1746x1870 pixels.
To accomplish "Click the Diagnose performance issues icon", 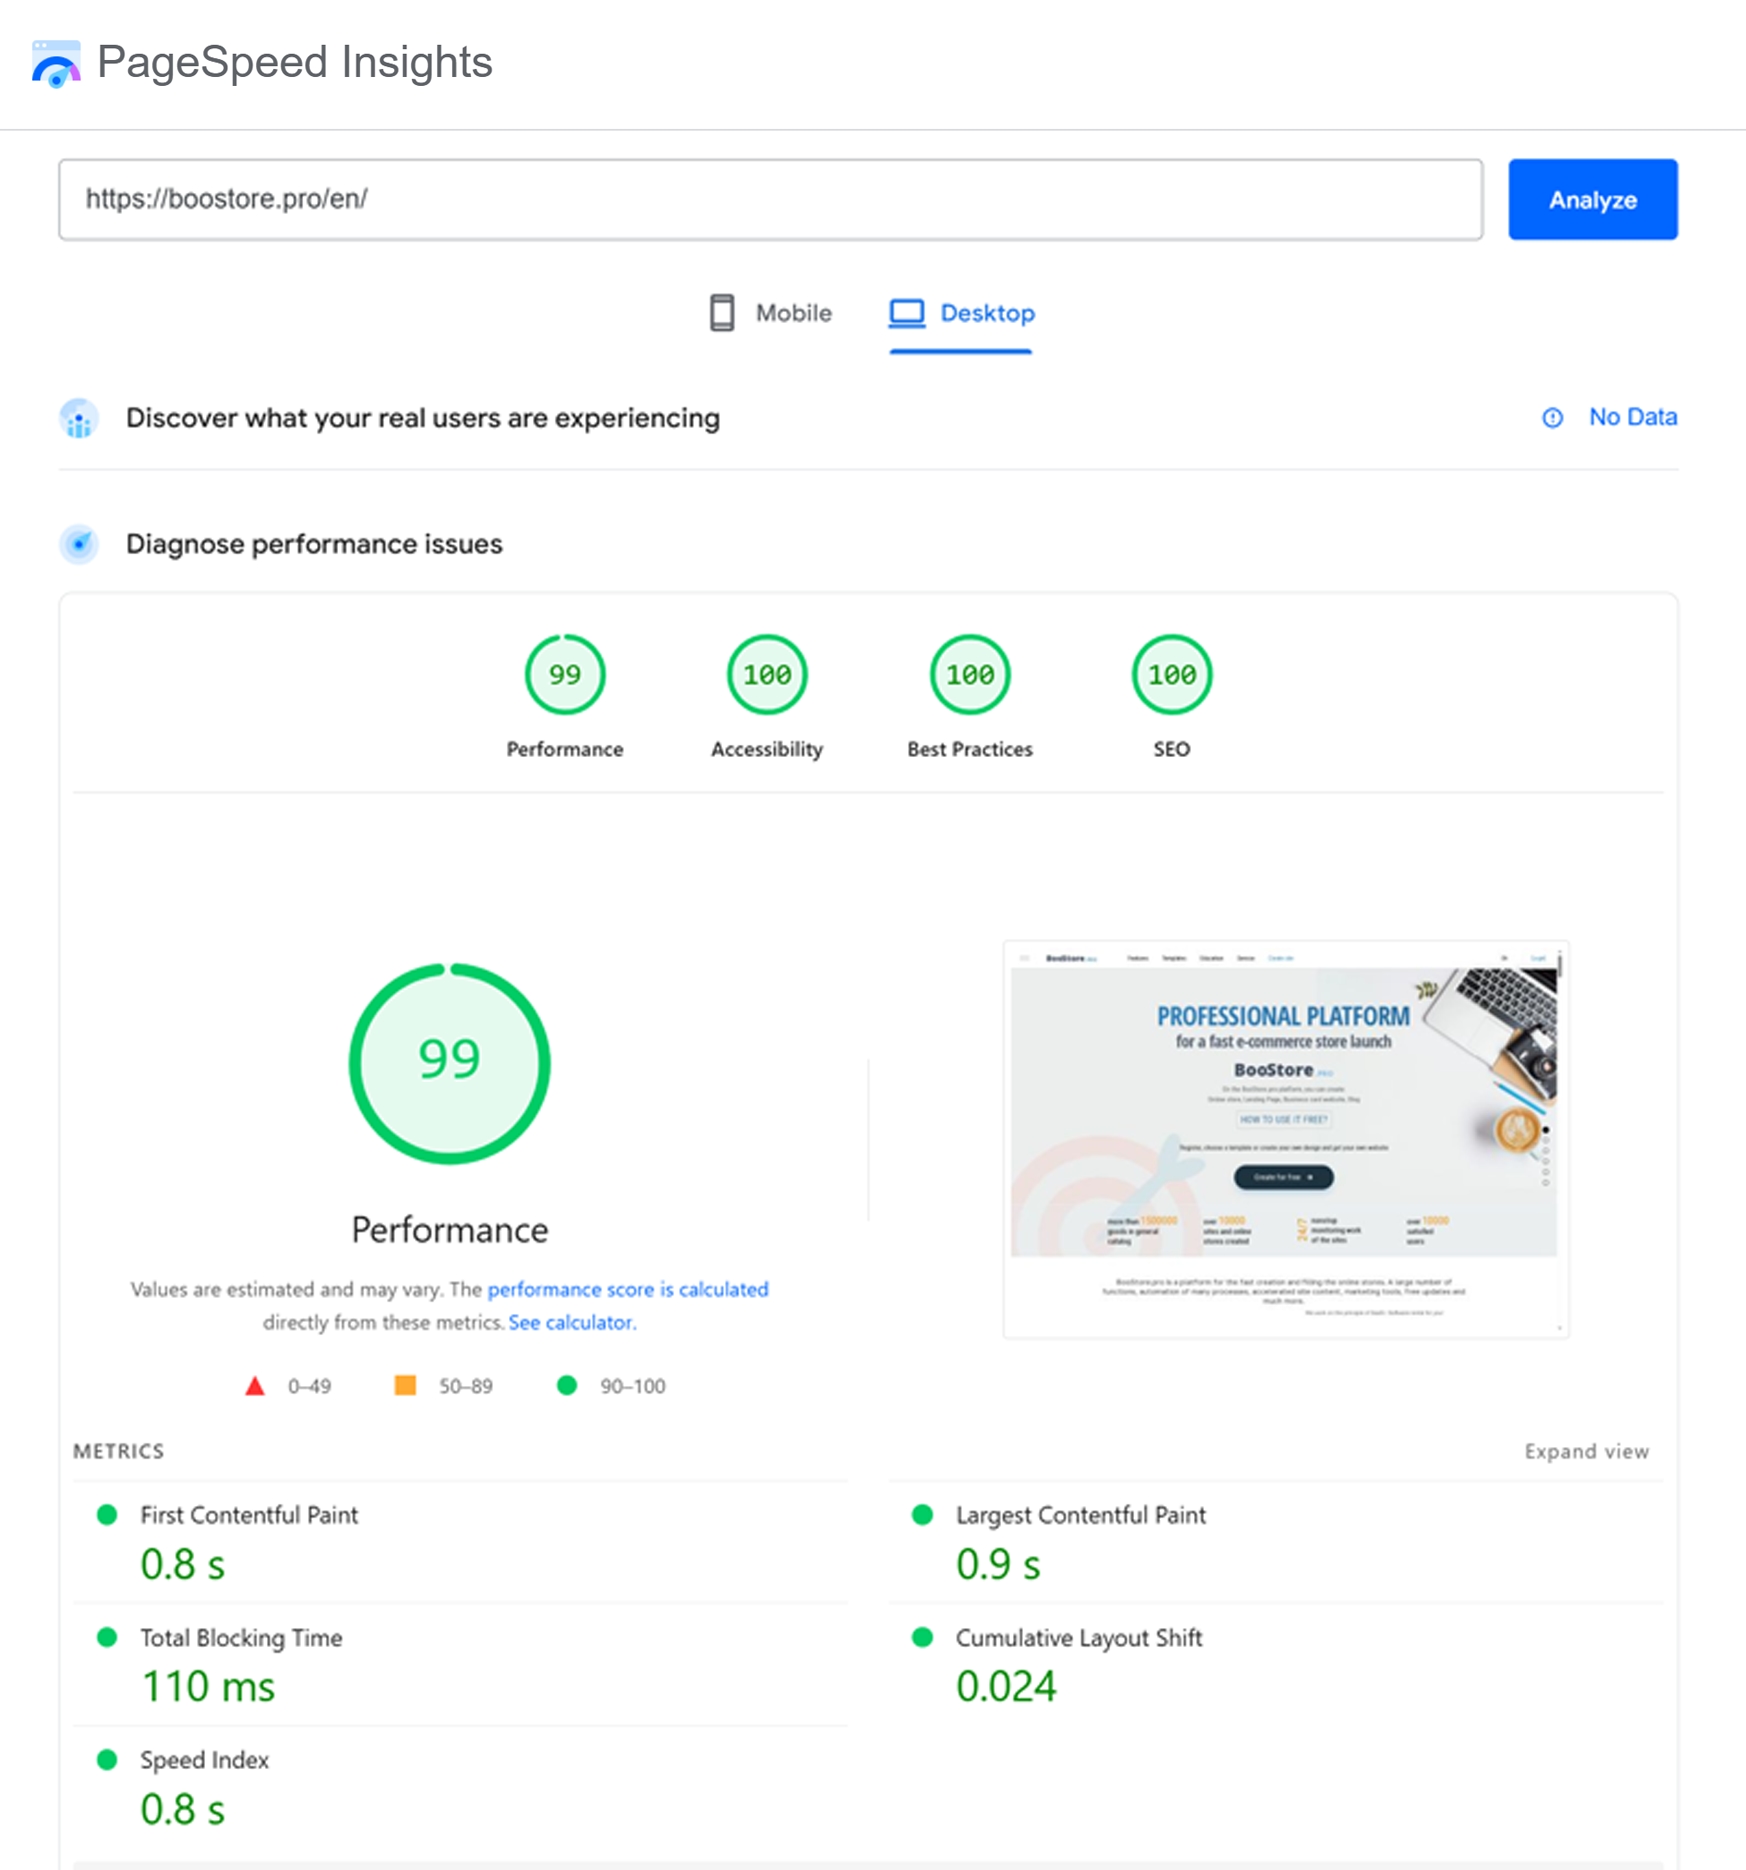I will tap(79, 544).
